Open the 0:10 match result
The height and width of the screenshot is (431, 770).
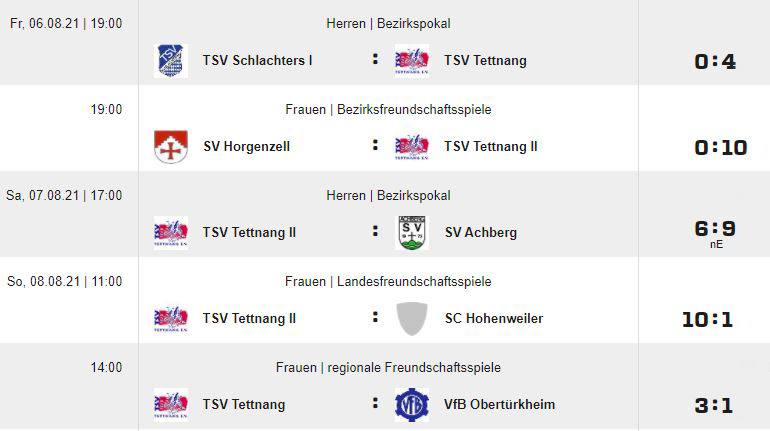(x=720, y=148)
